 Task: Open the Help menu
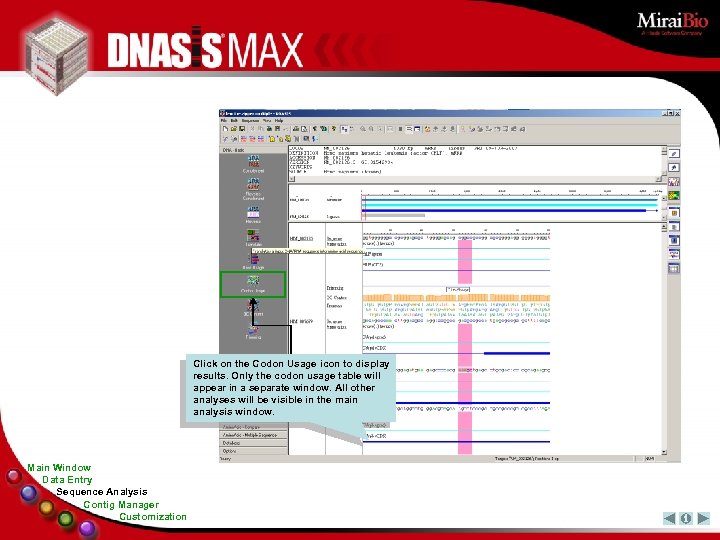pos(279,120)
